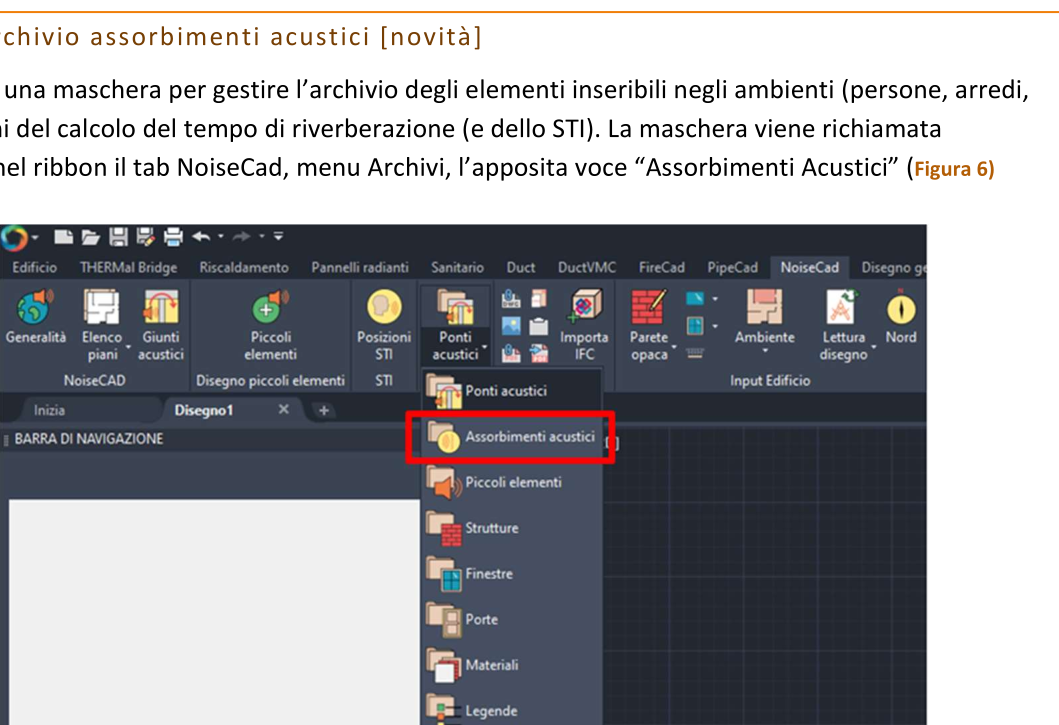Close the Disegno1 drawing tab
The image size is (1059, 725).
tap(284, 409)
